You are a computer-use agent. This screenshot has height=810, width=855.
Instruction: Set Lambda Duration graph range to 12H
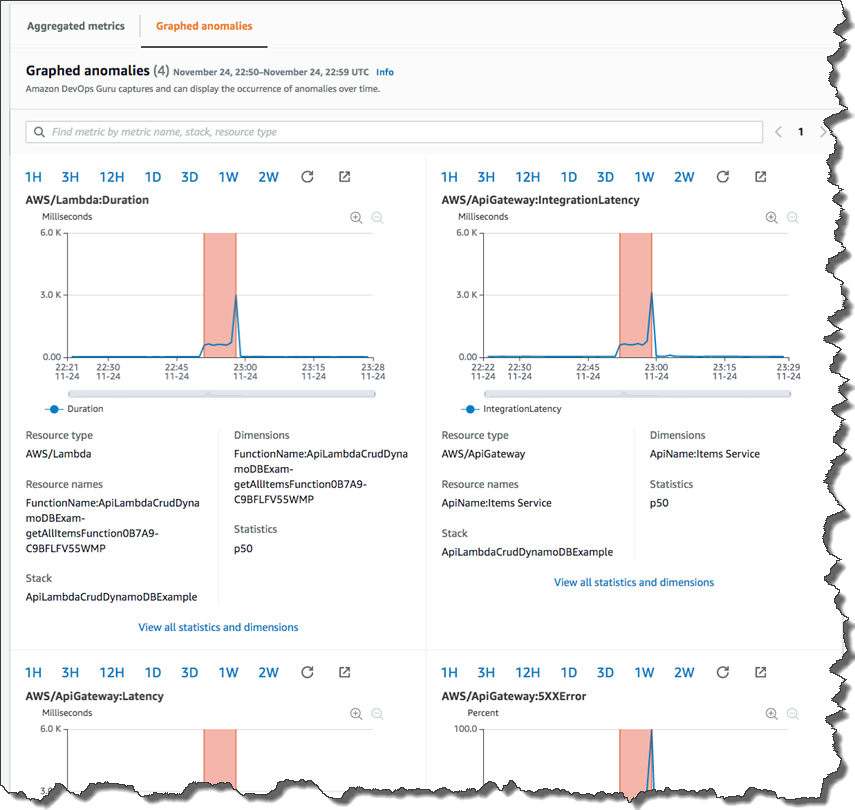[x=112, y=177]
